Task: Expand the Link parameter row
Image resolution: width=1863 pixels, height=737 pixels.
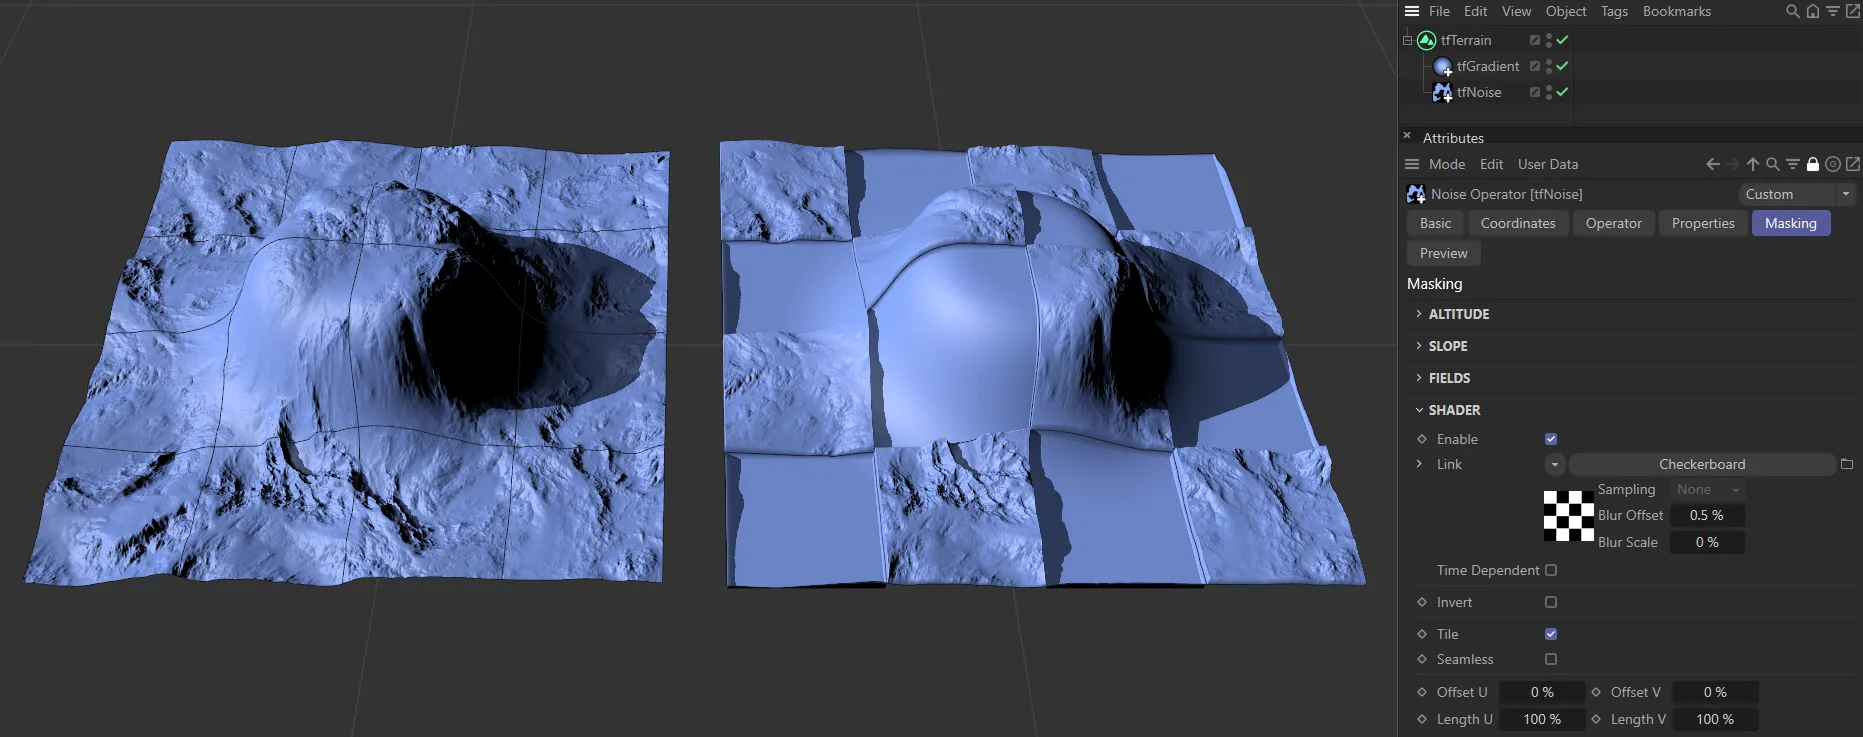Action: [1419, 464]
